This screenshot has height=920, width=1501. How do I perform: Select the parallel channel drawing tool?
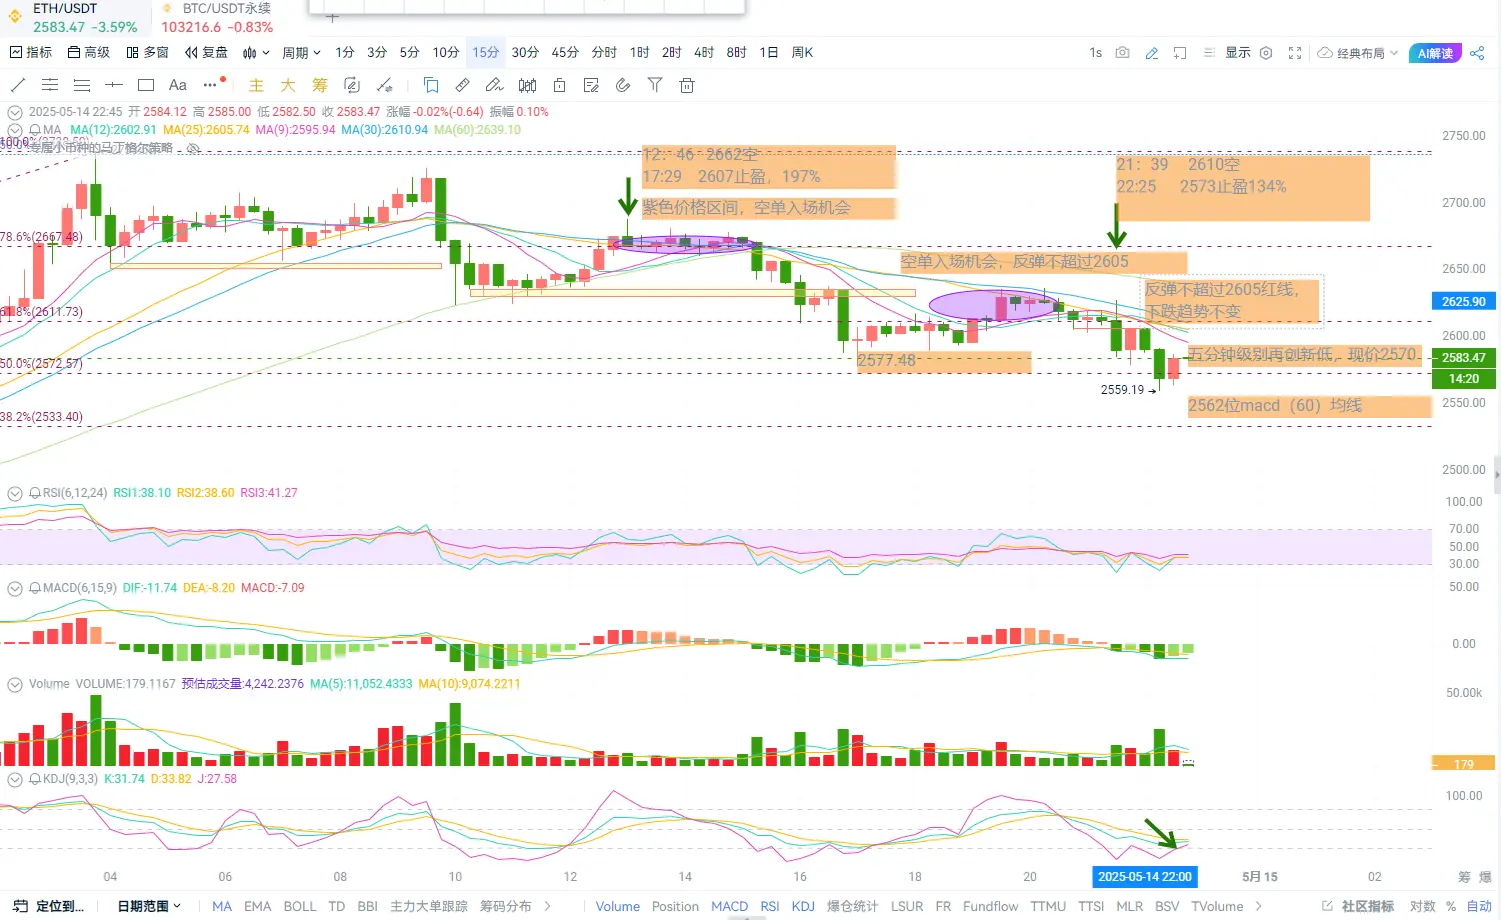click(x=50, y=85)
